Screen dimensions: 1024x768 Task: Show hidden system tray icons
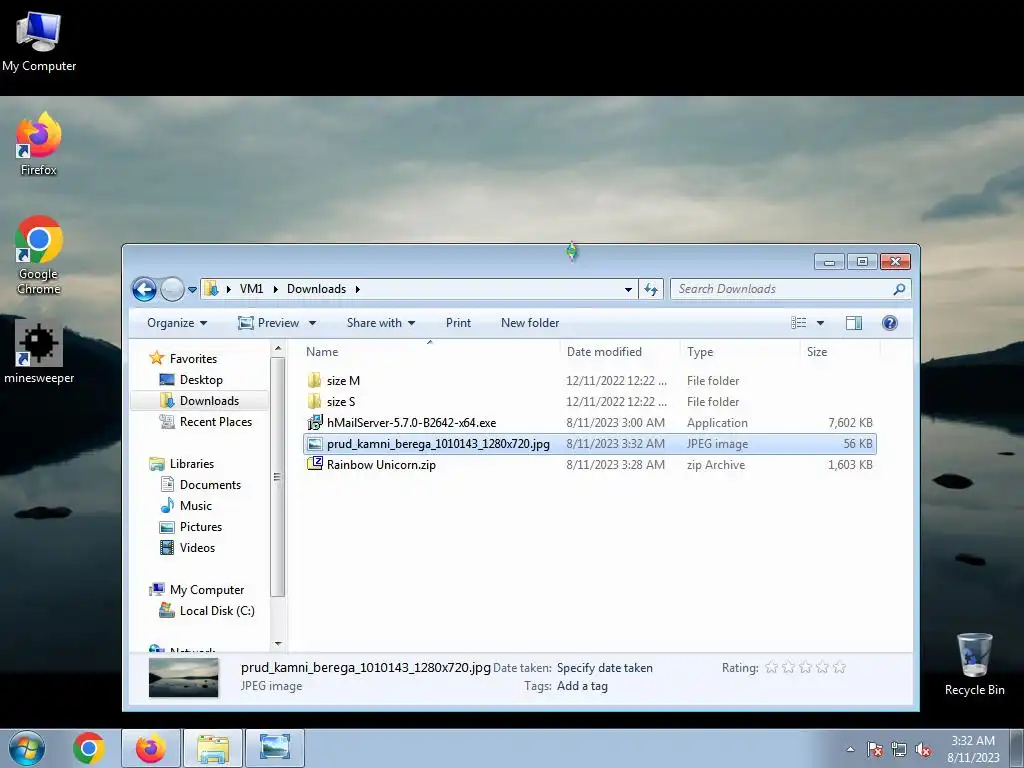click(x=850, y=749)
